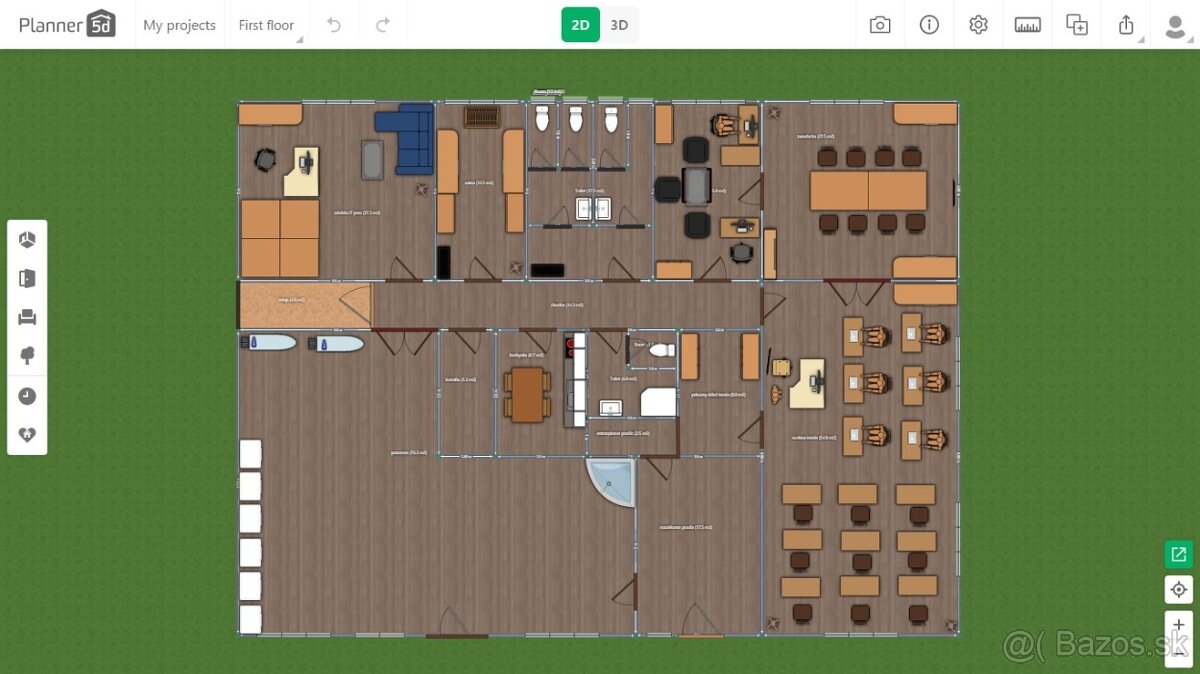Open the exterior tree catalog
Viewport: 1200px width, 674px height.
pyautogui.click(x=27, y=356)
